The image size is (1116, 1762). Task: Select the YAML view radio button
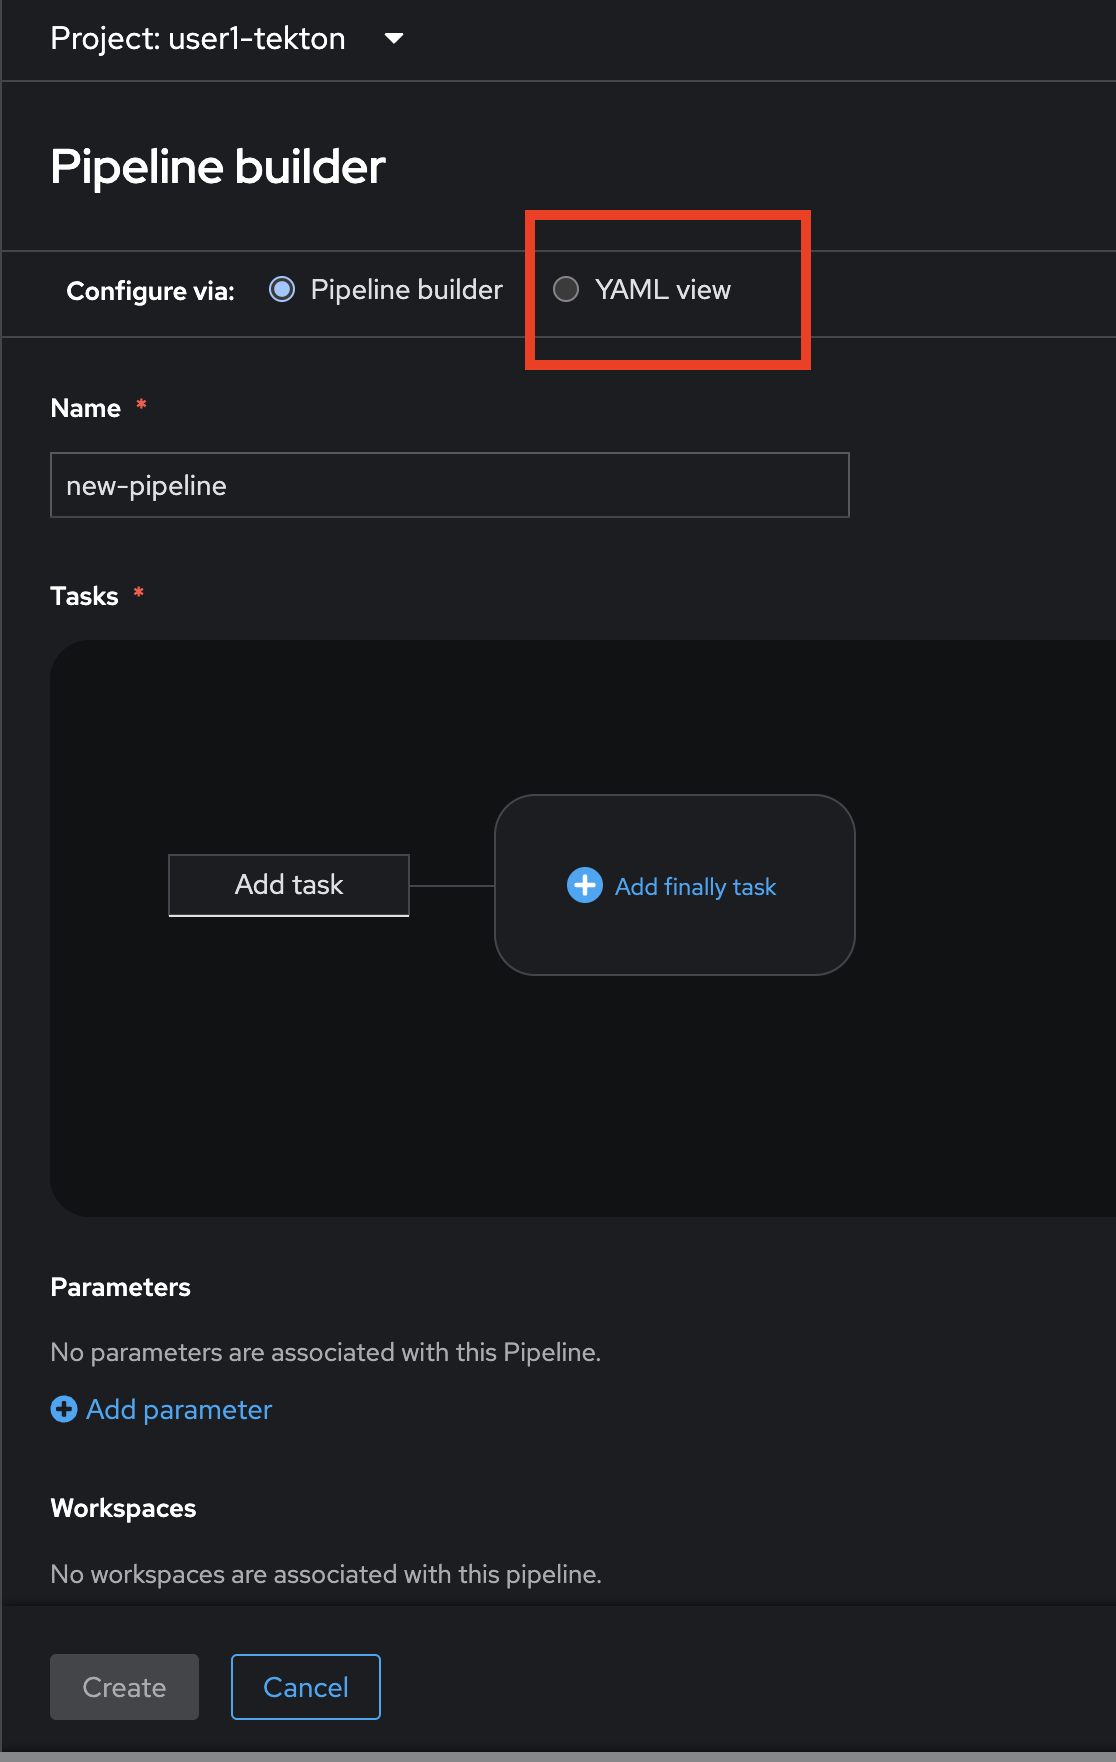[566, 289]
